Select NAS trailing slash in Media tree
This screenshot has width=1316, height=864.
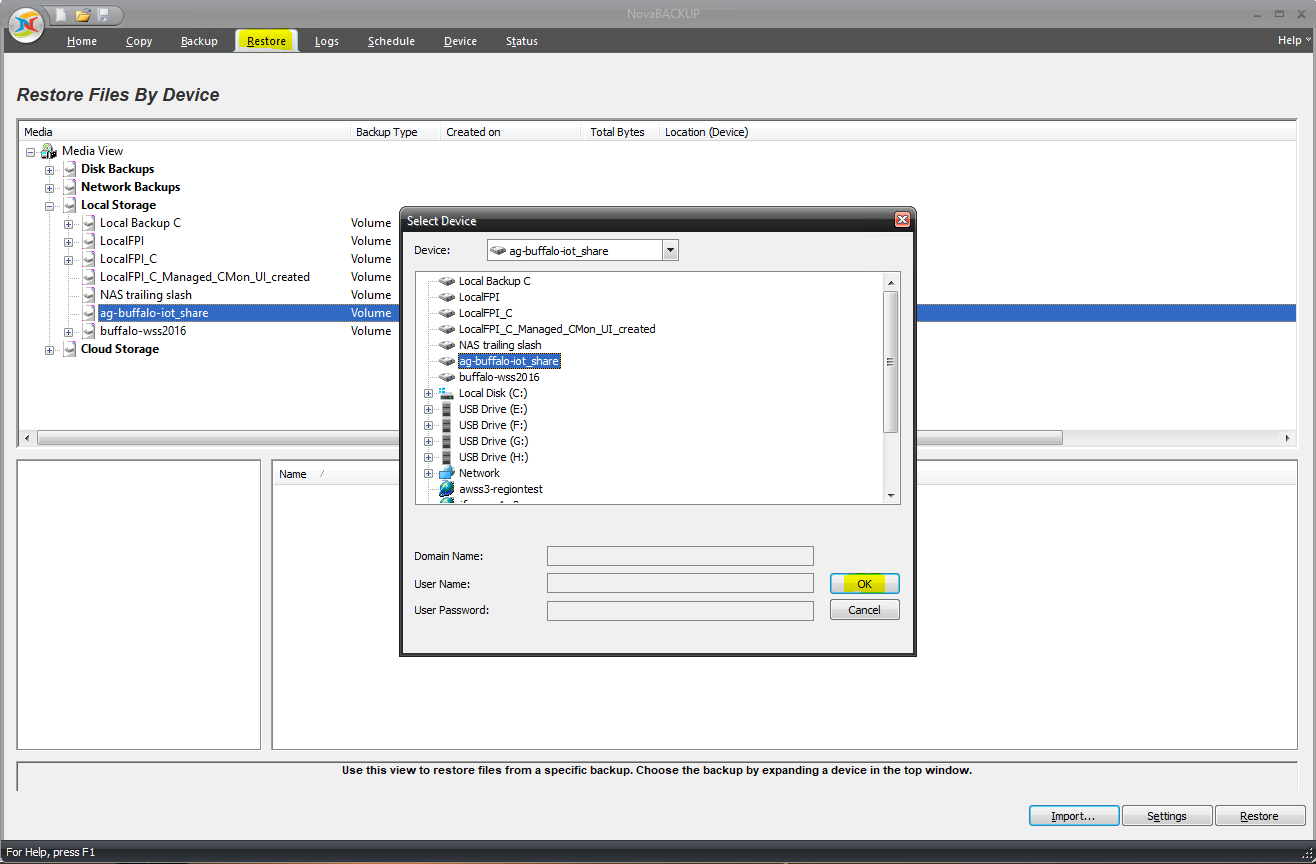pyautogui.click(x=146, y=295)
